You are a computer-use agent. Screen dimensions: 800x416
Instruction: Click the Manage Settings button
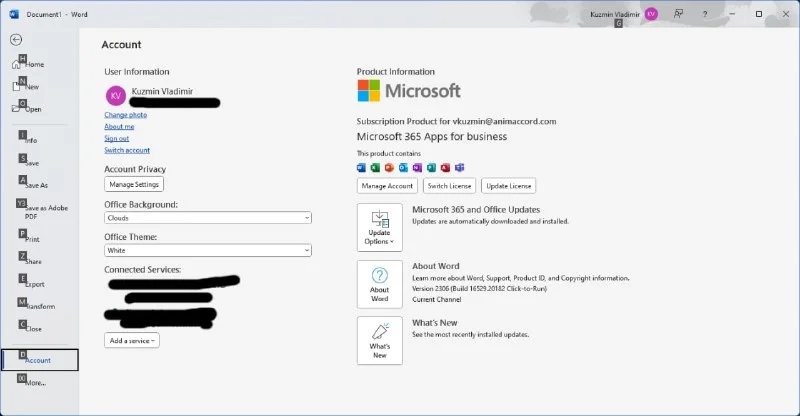(x=133, y=185)
